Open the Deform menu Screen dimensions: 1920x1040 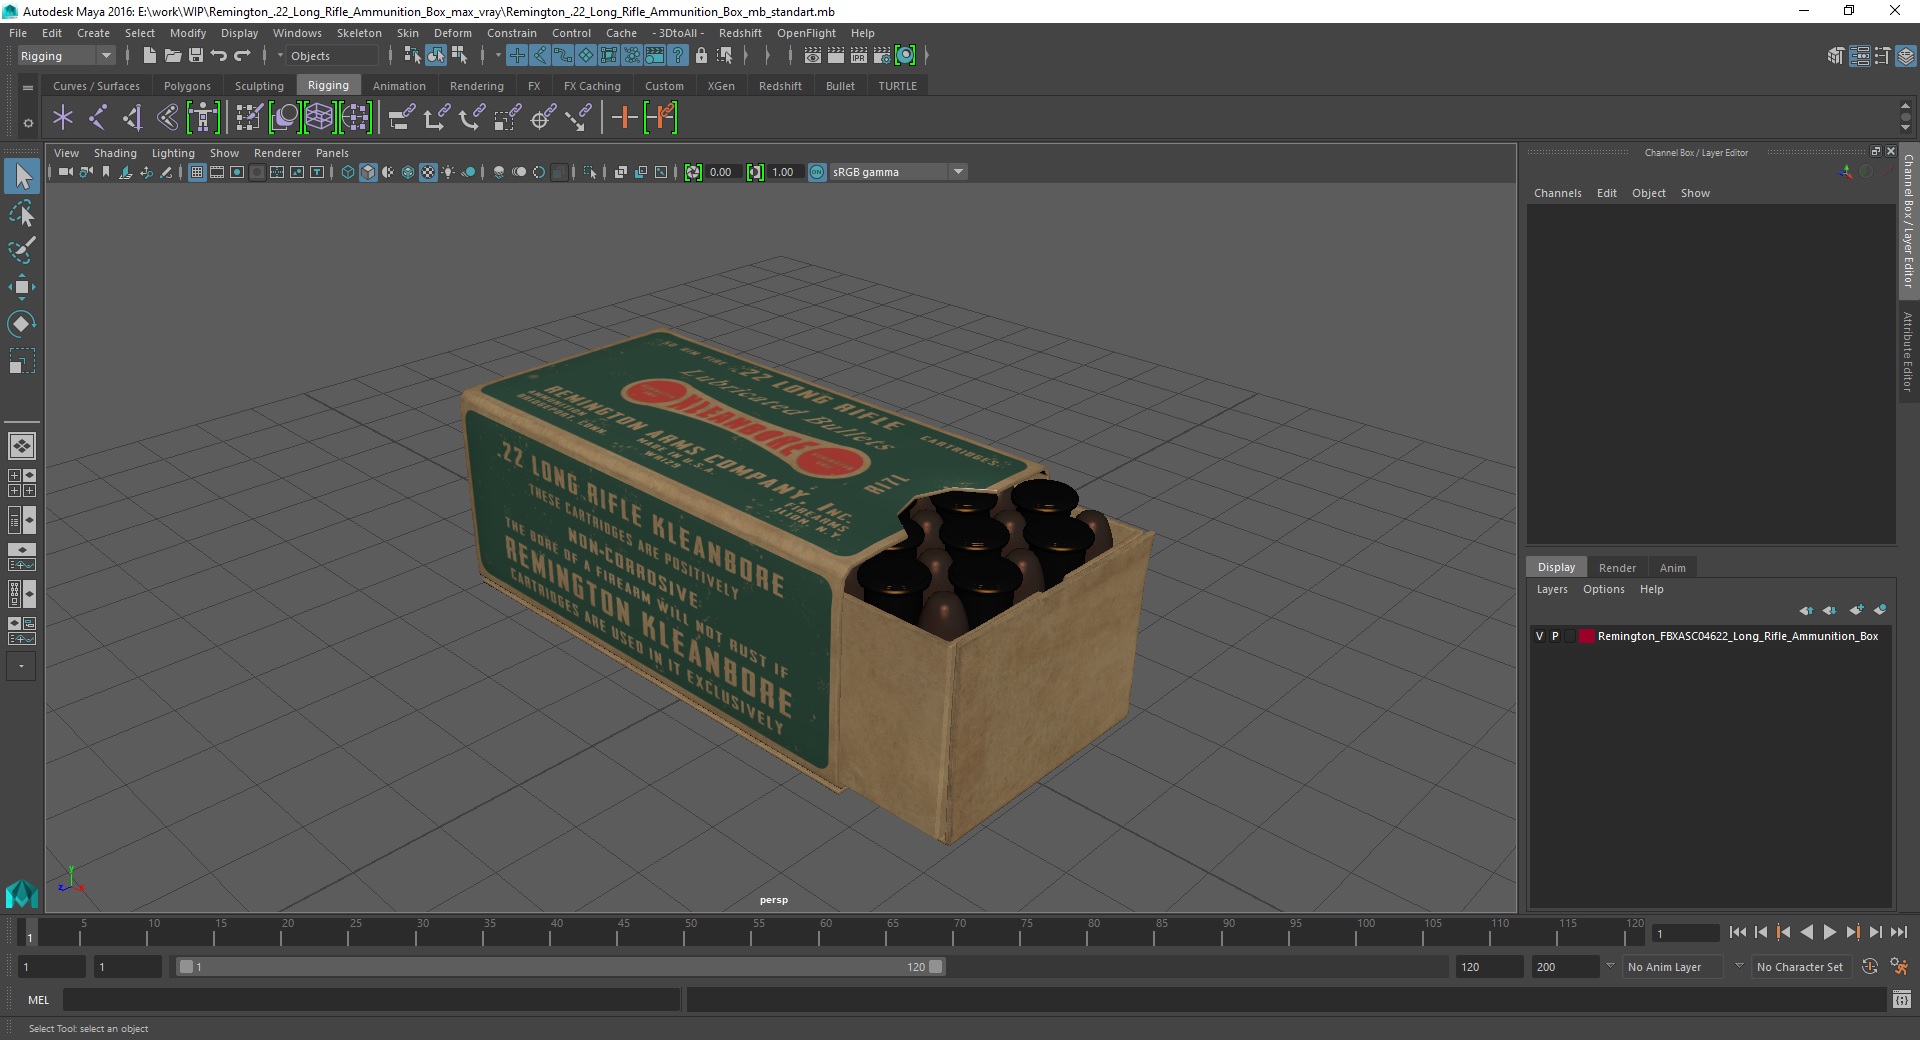452,33
